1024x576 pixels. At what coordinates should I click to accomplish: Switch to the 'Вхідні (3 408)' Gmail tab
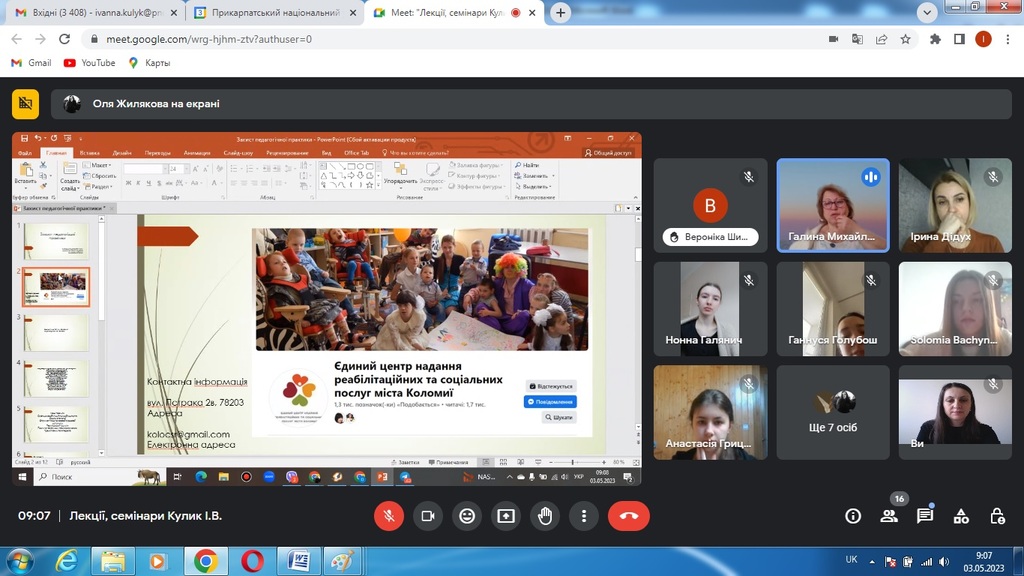(x=92, y=13)
